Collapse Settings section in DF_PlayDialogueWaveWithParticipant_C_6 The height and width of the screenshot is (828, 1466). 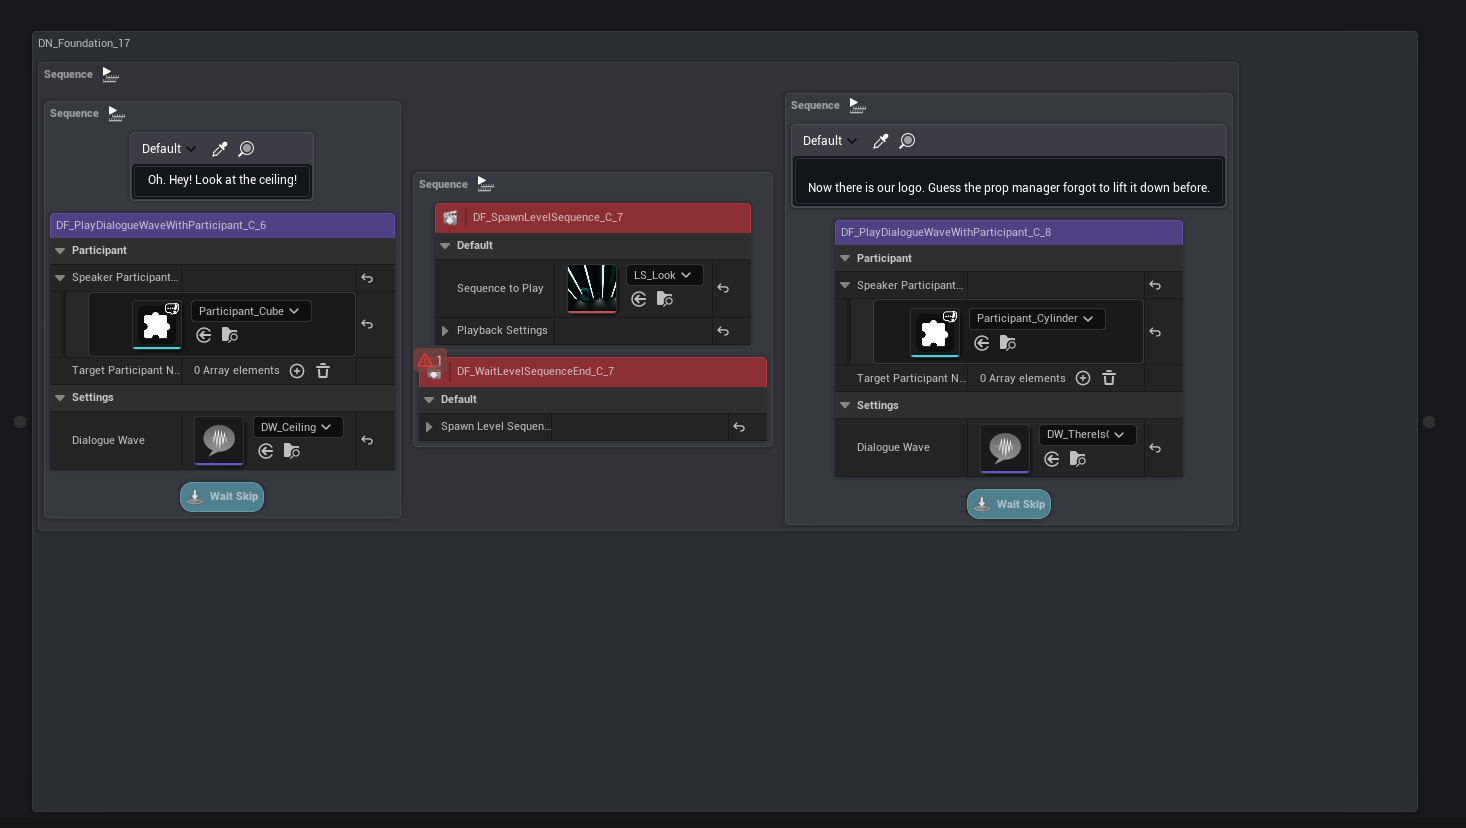60,398
